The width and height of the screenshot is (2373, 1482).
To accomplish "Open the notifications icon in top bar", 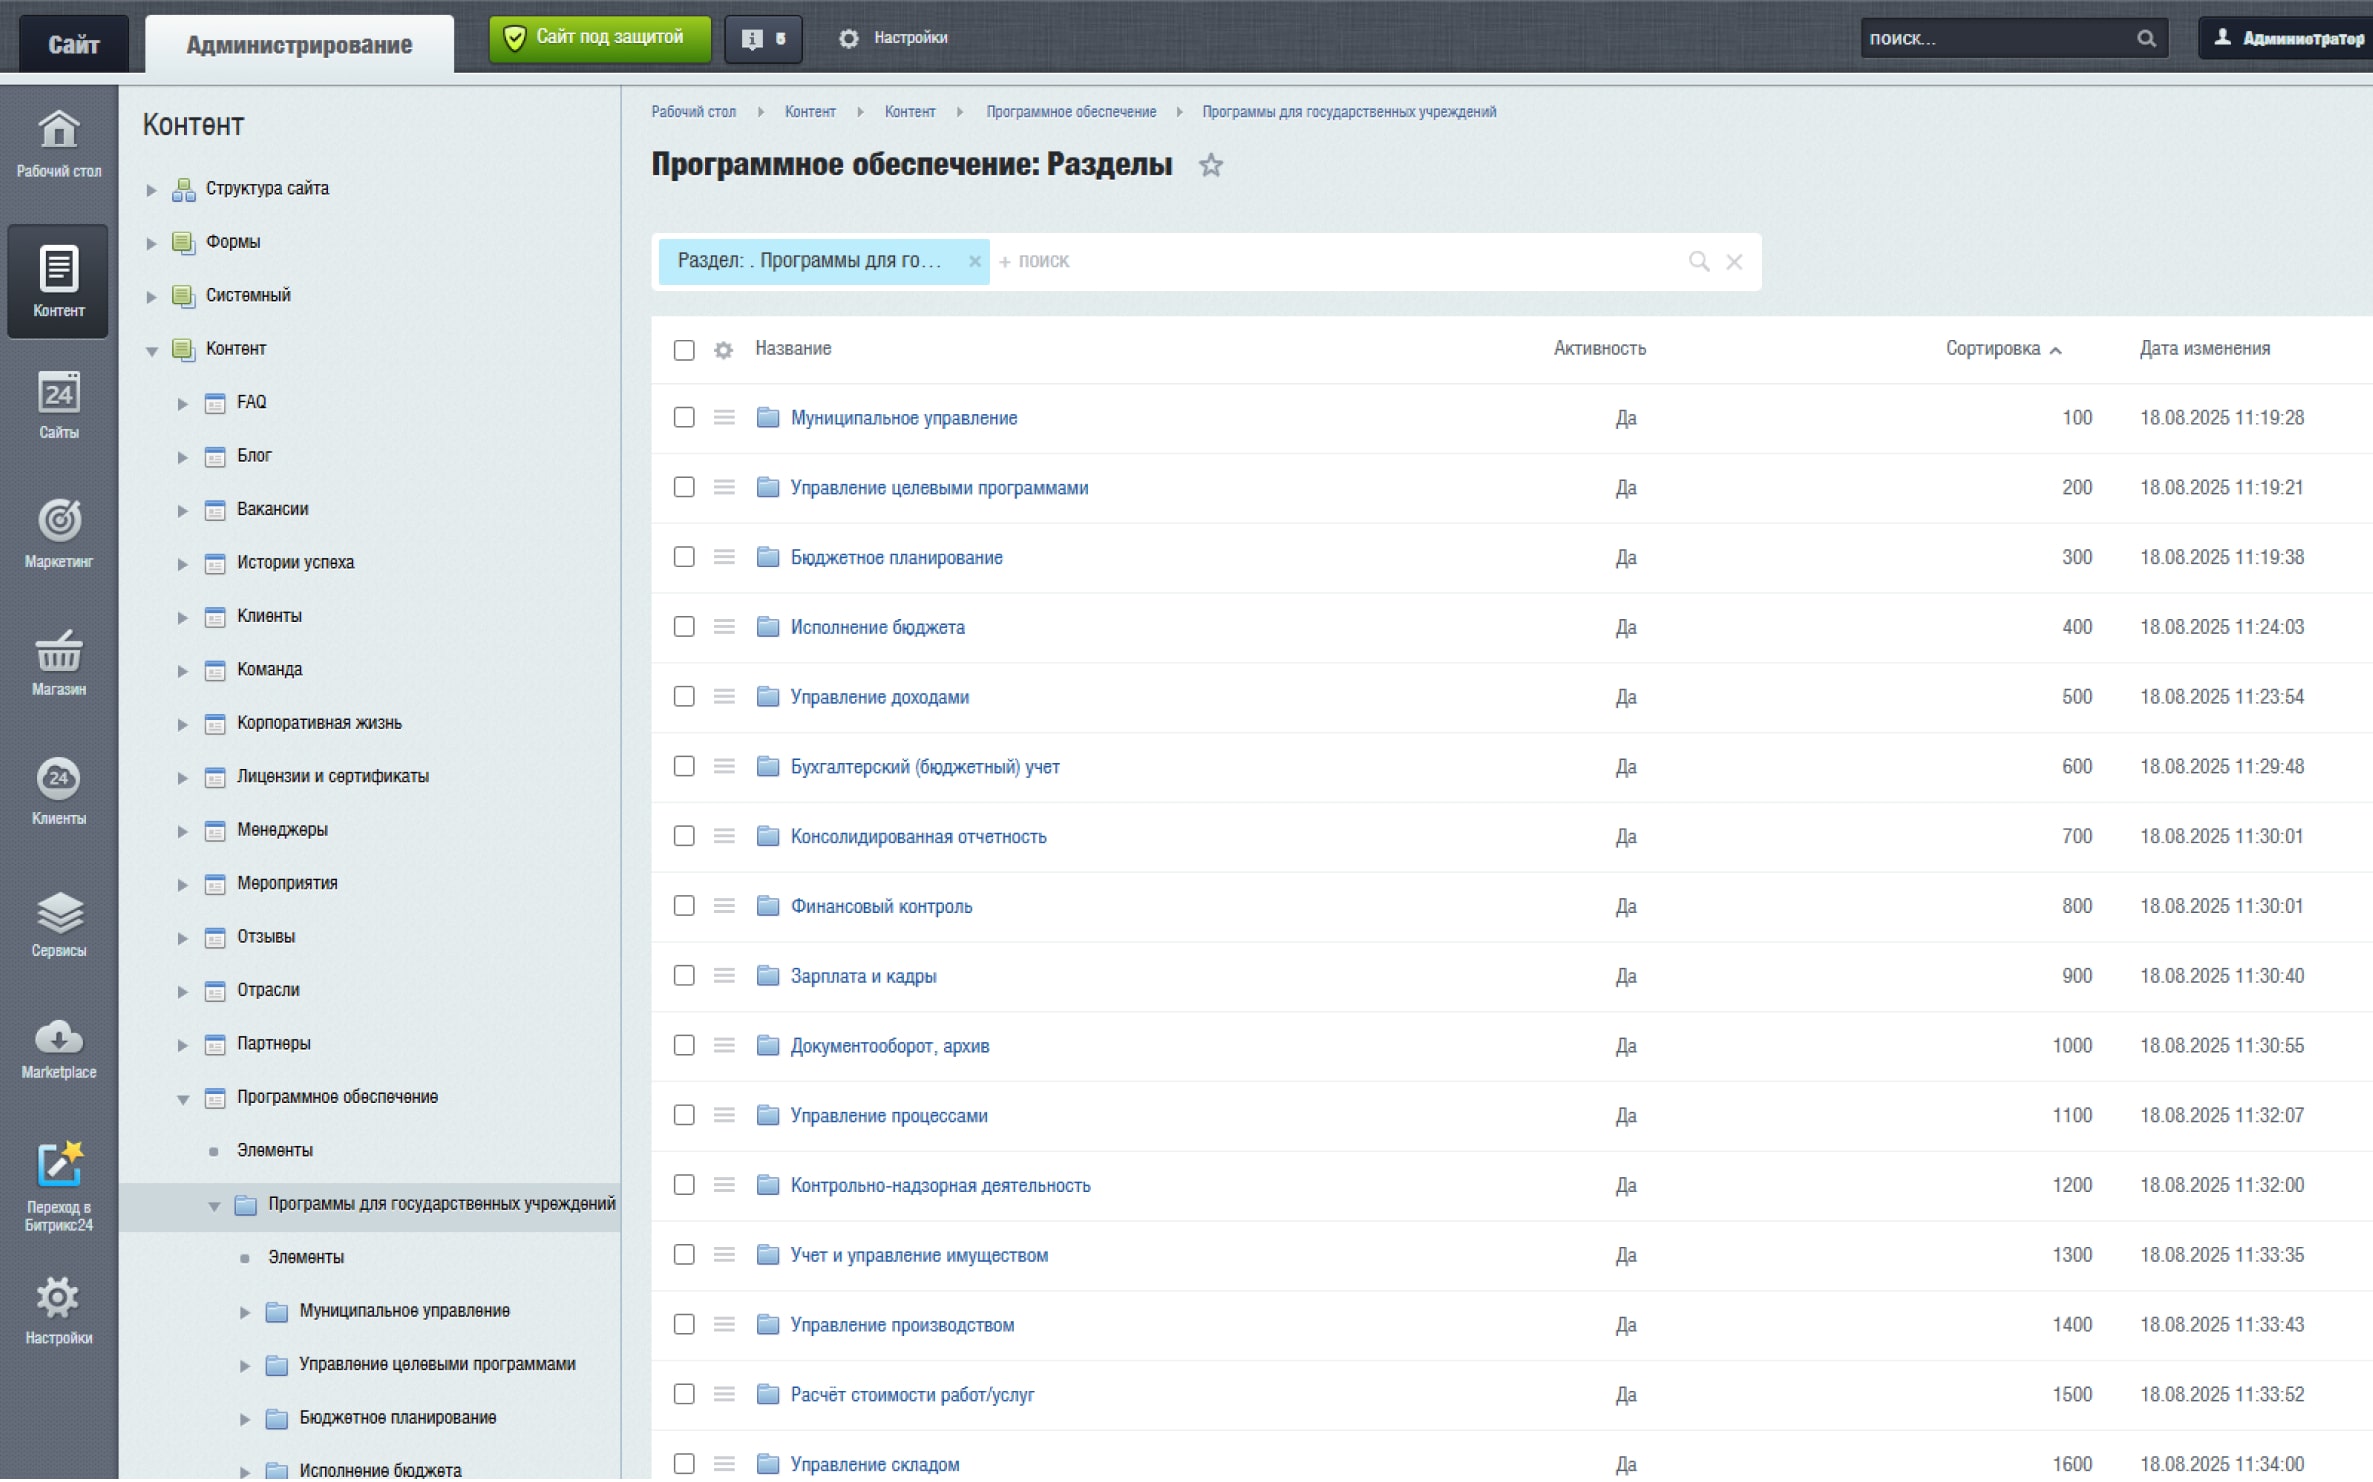I will (762, 39).
